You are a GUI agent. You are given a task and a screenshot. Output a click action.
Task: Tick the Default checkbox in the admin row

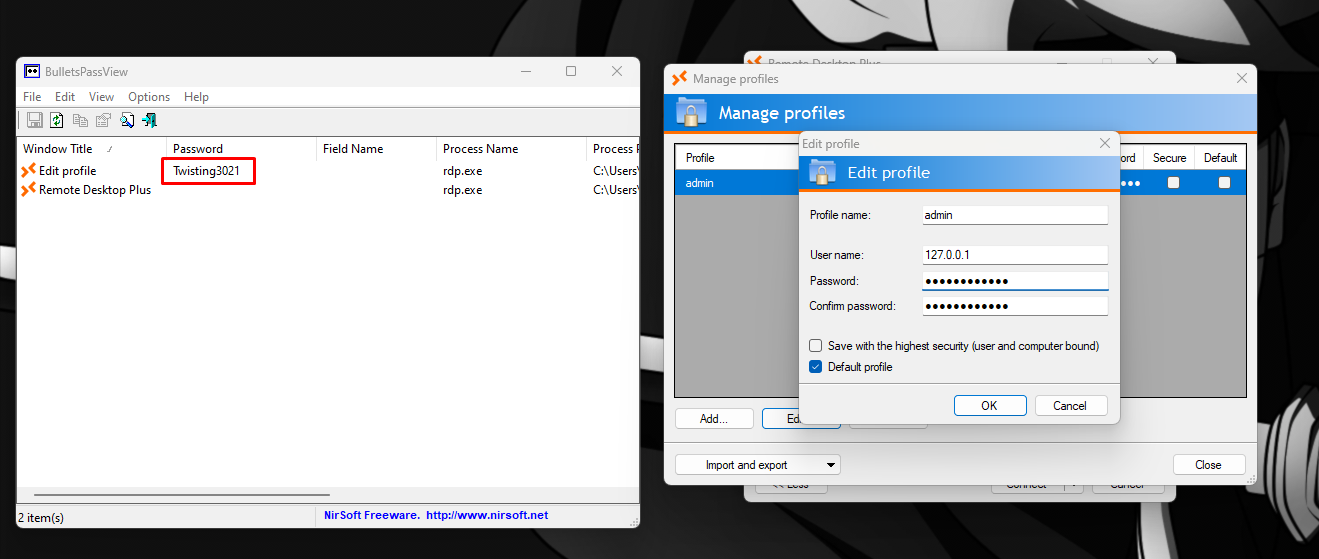pos(1224,183)
